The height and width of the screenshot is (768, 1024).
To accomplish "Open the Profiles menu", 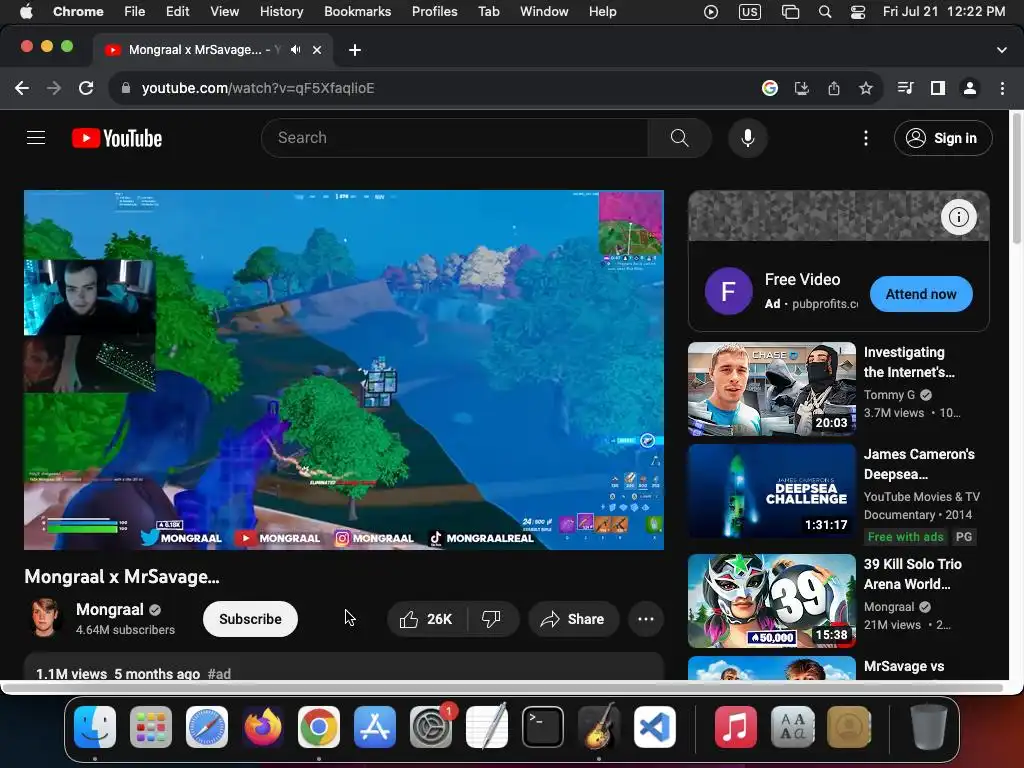I will (x=434, y=12).
